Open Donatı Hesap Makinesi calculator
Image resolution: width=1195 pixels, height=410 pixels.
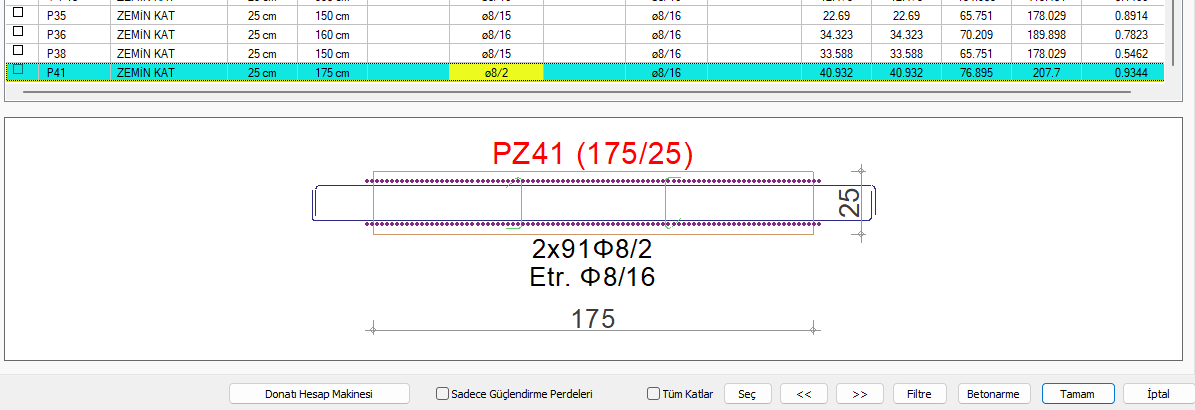pos(318,394)
